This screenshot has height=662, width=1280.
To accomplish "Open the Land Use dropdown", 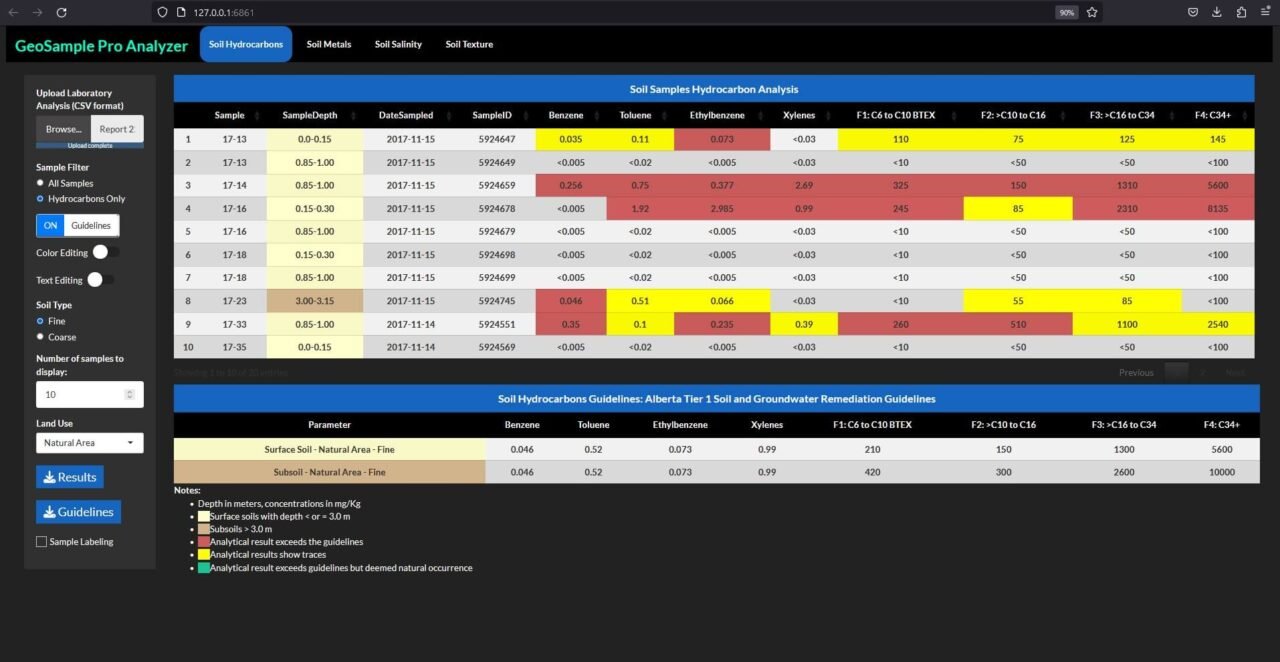I will pos(89,442).
